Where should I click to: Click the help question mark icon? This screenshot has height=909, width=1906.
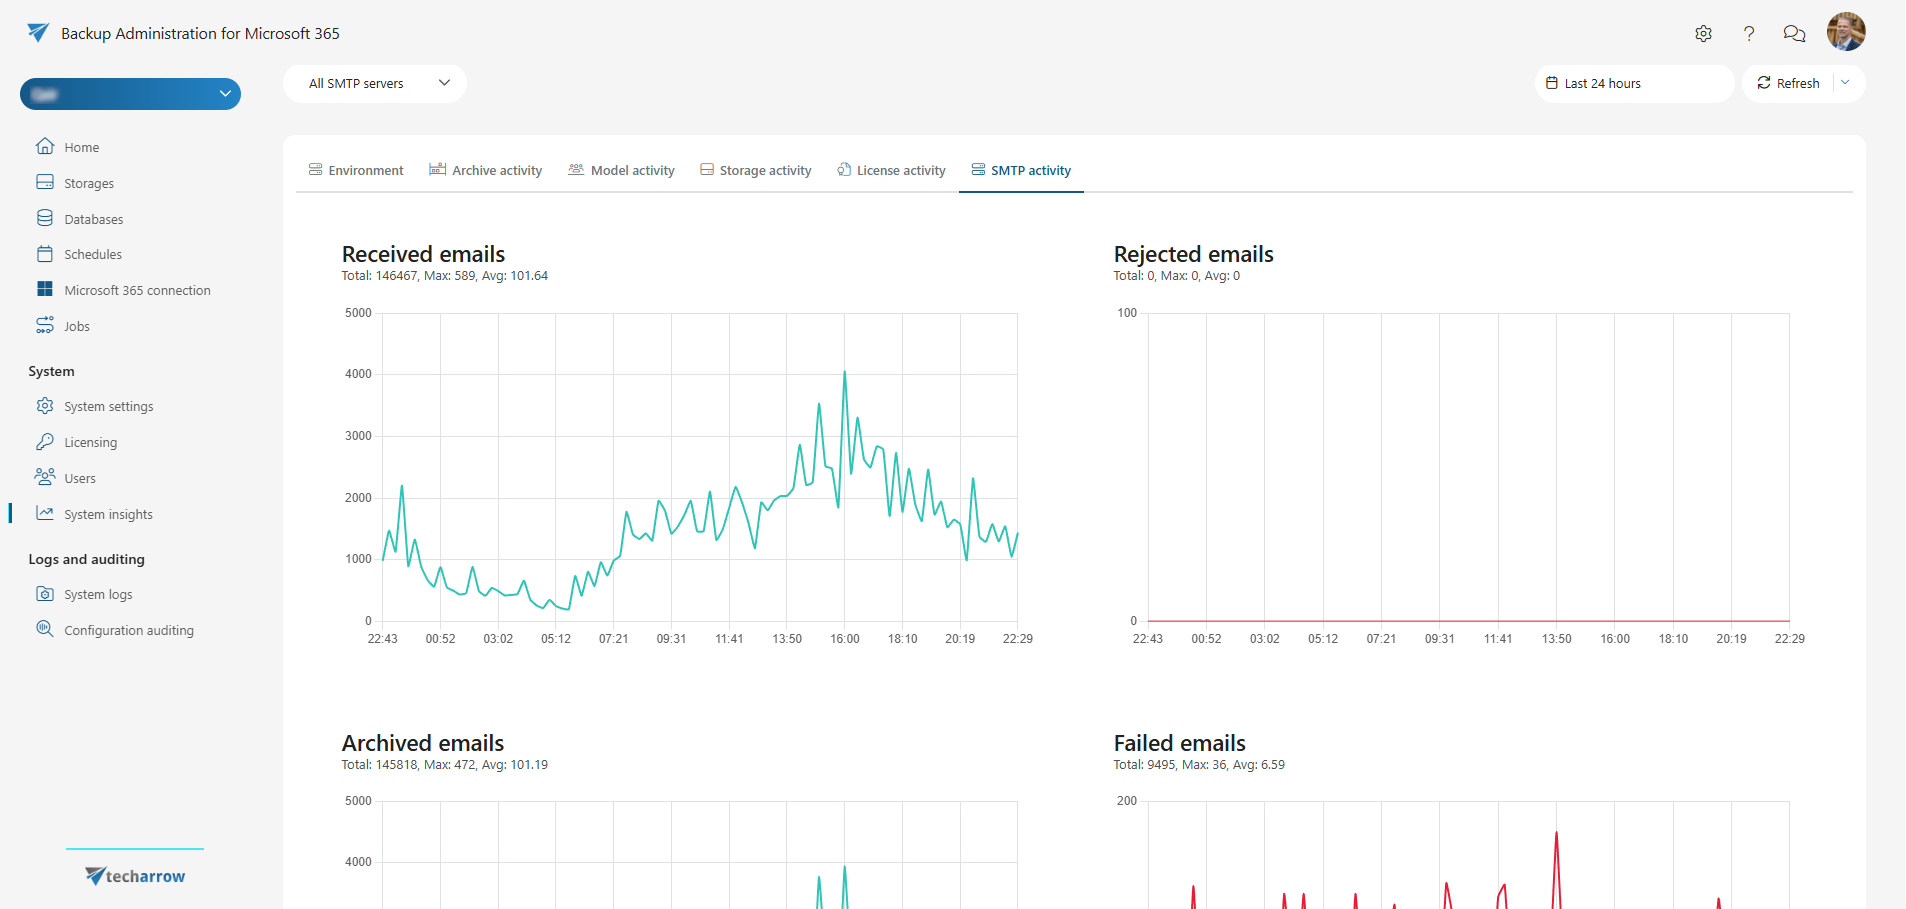pyautogui.click(x=1749, y=33)
